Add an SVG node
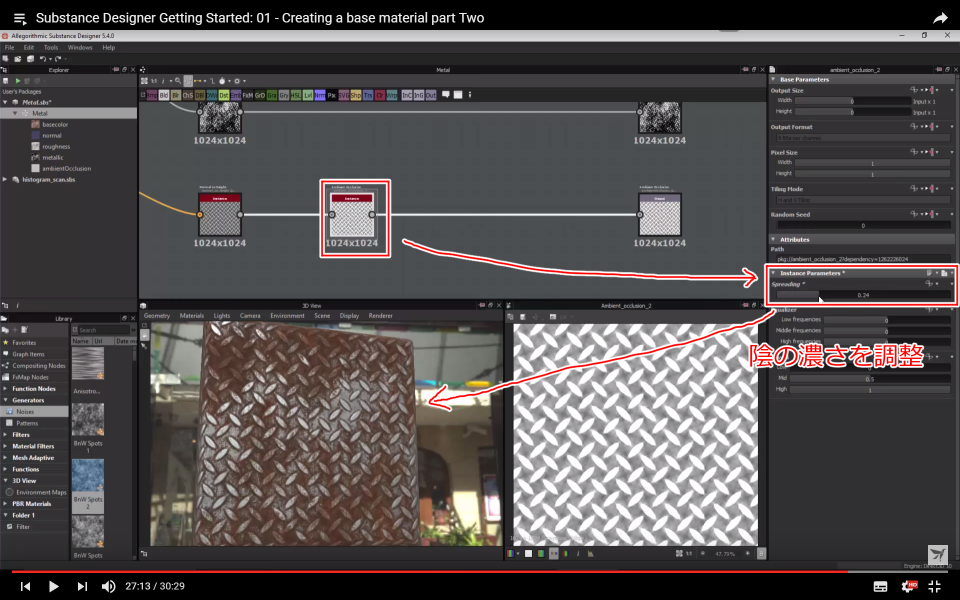 (x=343, y=96)
